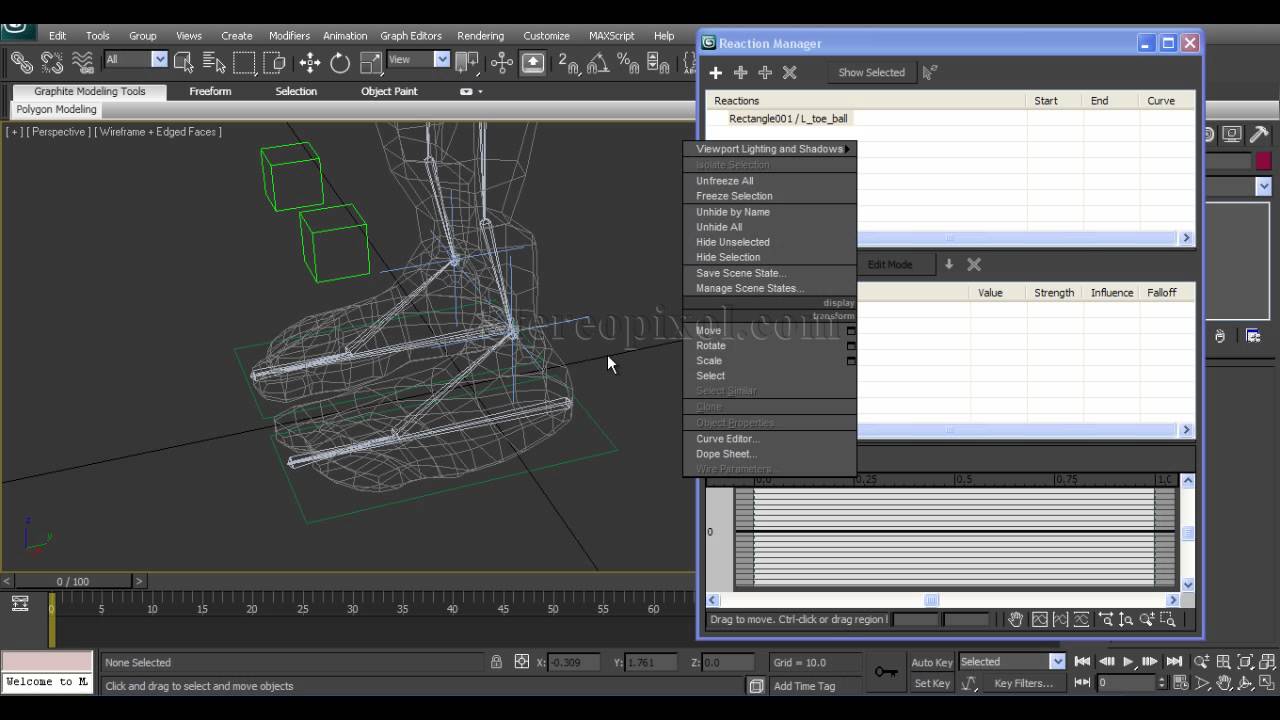Open the Key Filters dialog button
The image size is (1280, 720).
click(x=1024, y=683)
